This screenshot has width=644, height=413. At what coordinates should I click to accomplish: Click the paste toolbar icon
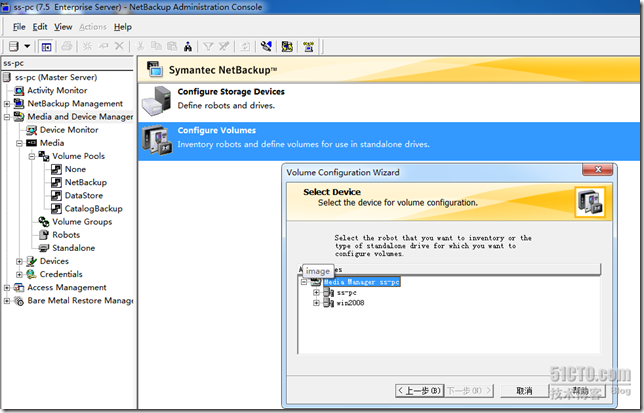coord(172,46)
